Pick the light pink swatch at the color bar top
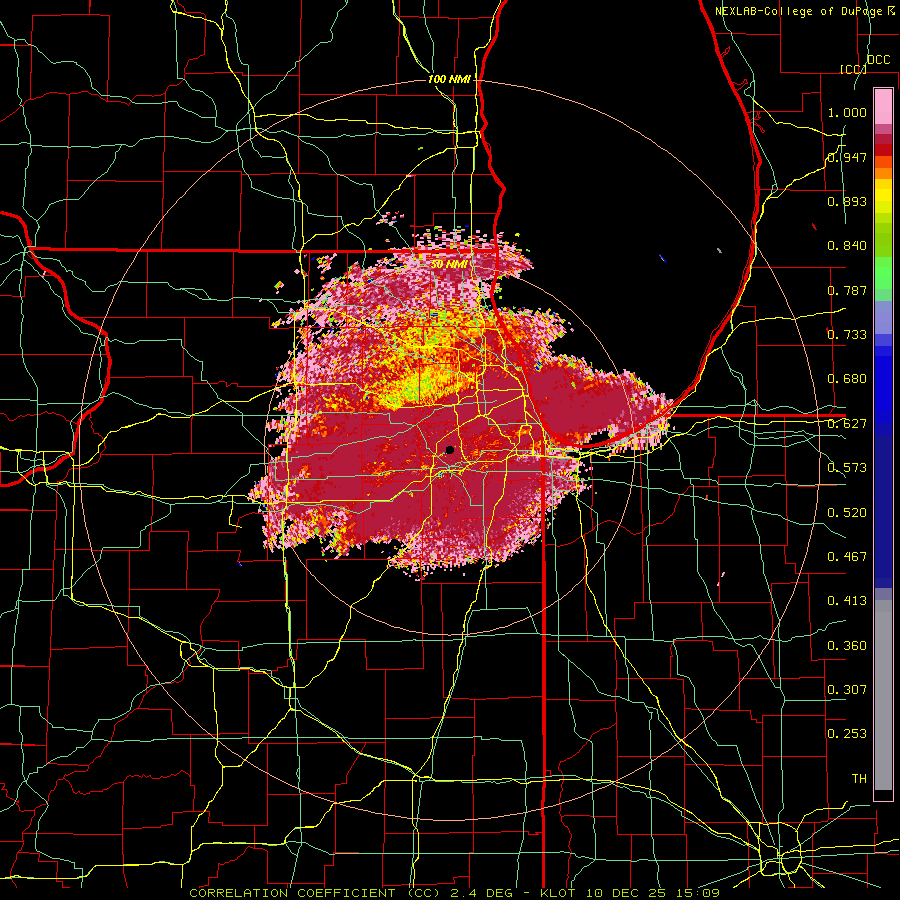The width and height of the screenshot is (900, 900). tap(883, 106)
